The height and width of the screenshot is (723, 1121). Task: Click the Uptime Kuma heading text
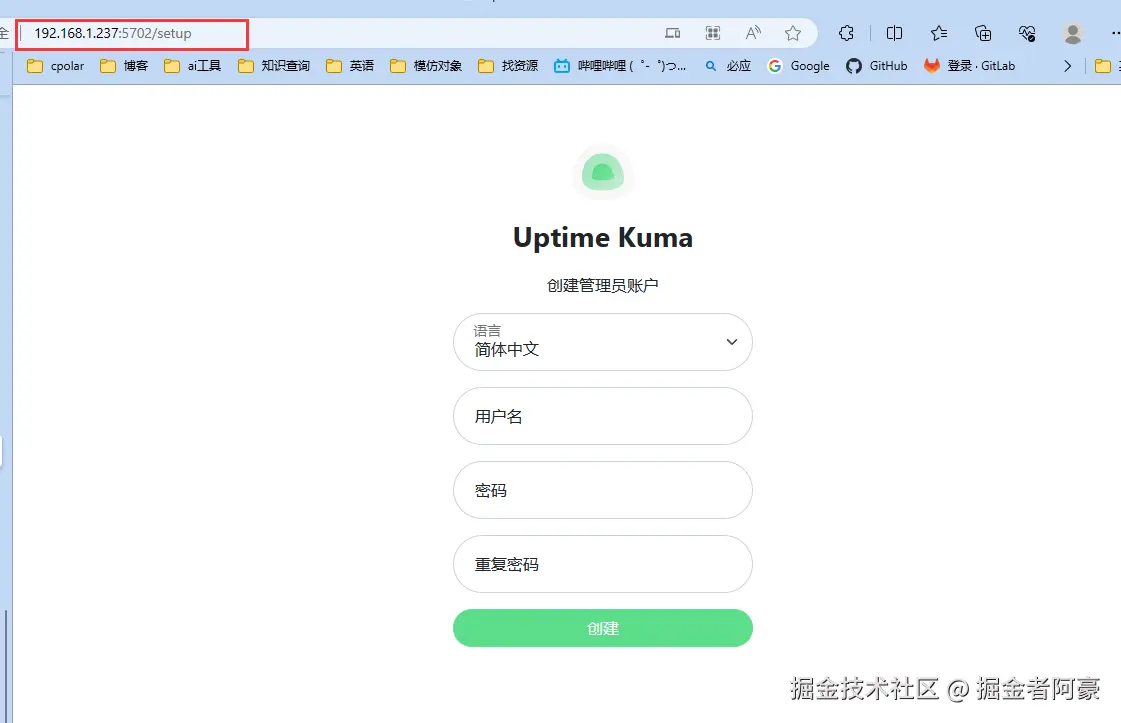[x=603, y=237]
